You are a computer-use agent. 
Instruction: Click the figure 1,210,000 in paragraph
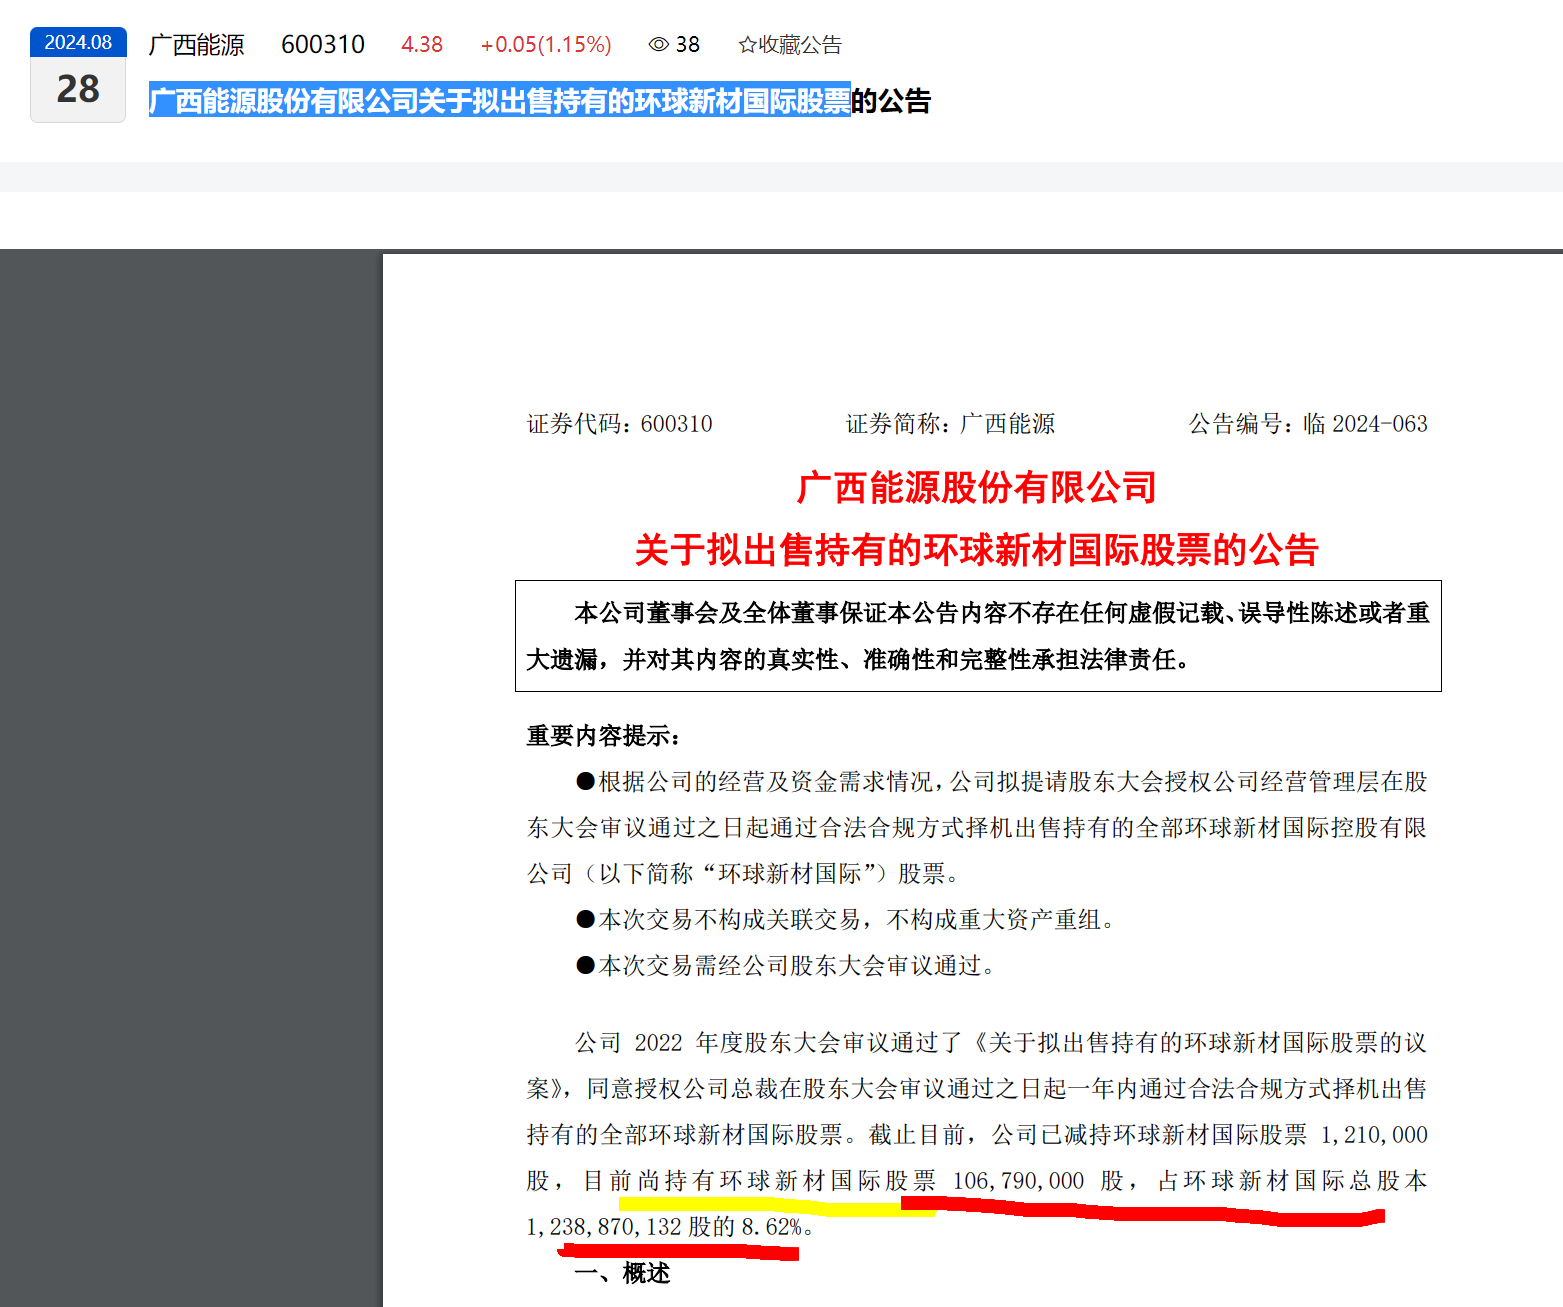[1374, 1135]
